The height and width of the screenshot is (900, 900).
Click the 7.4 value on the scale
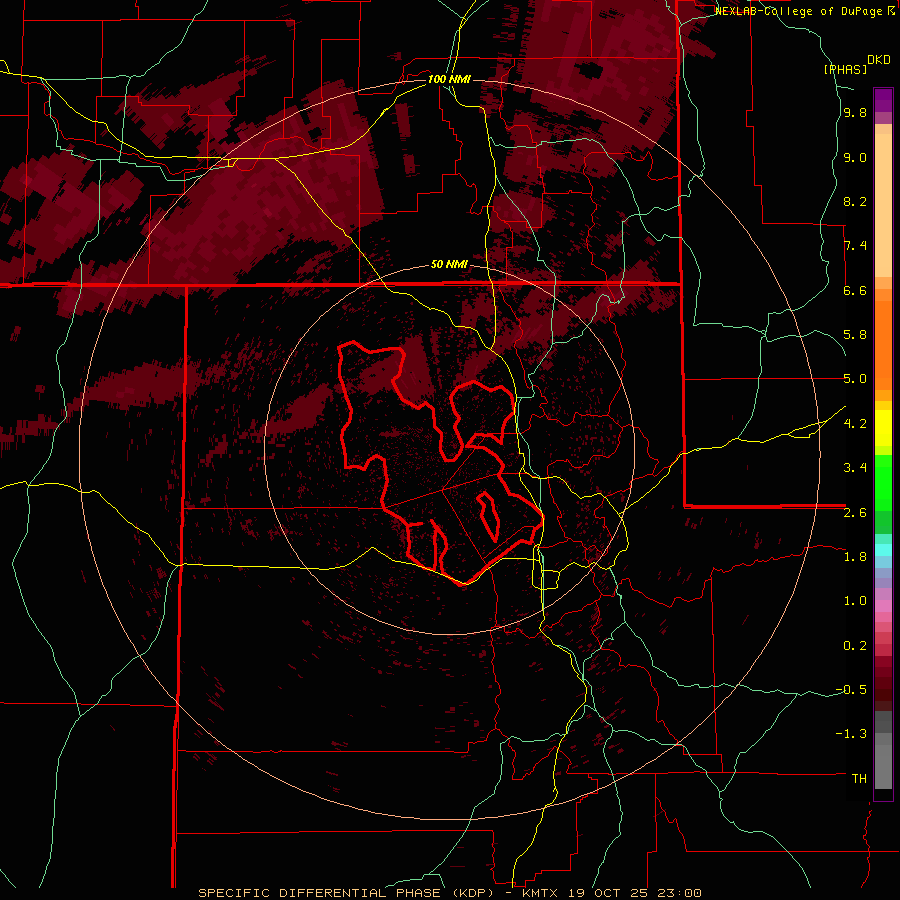coord(855,246)
